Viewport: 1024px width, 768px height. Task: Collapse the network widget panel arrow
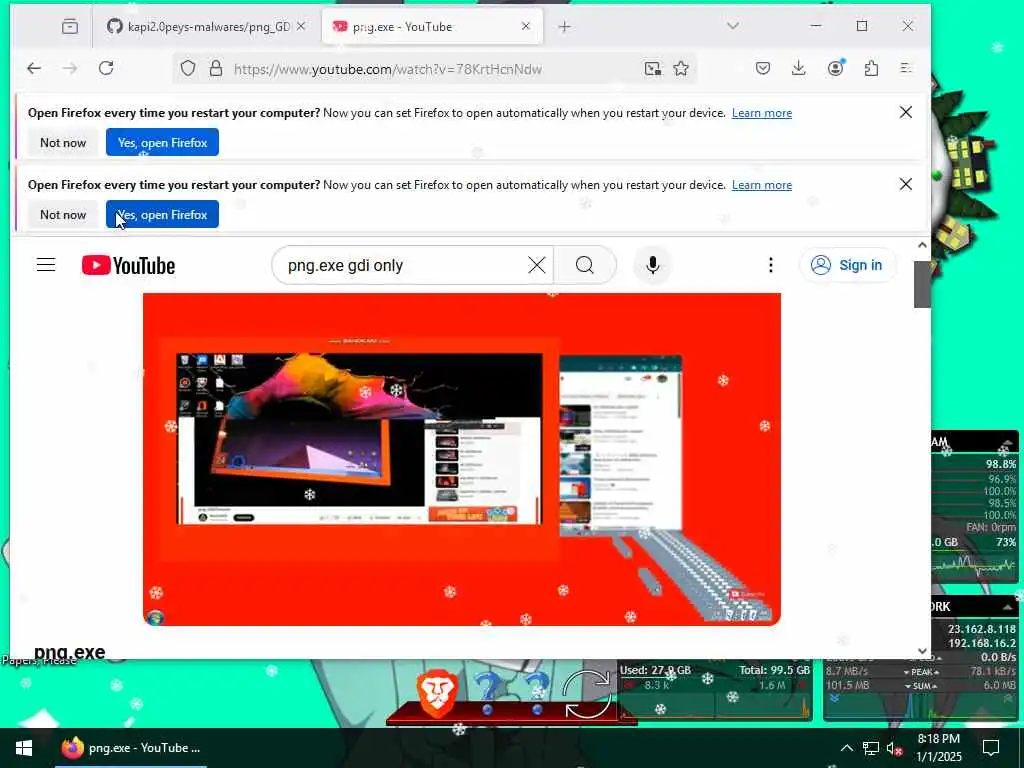(1007, 607)
